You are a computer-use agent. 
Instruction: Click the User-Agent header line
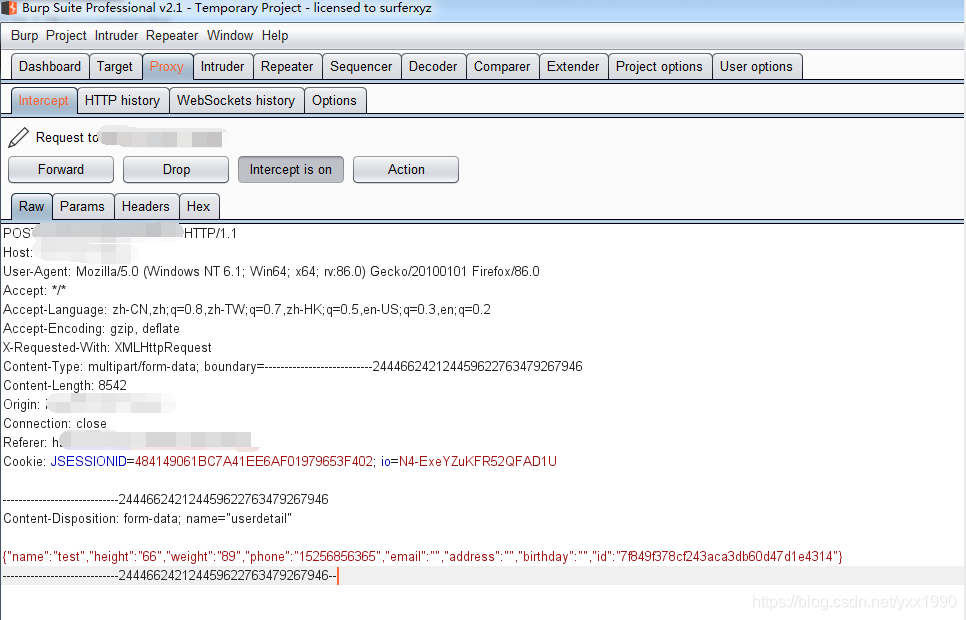click(271, 272)
